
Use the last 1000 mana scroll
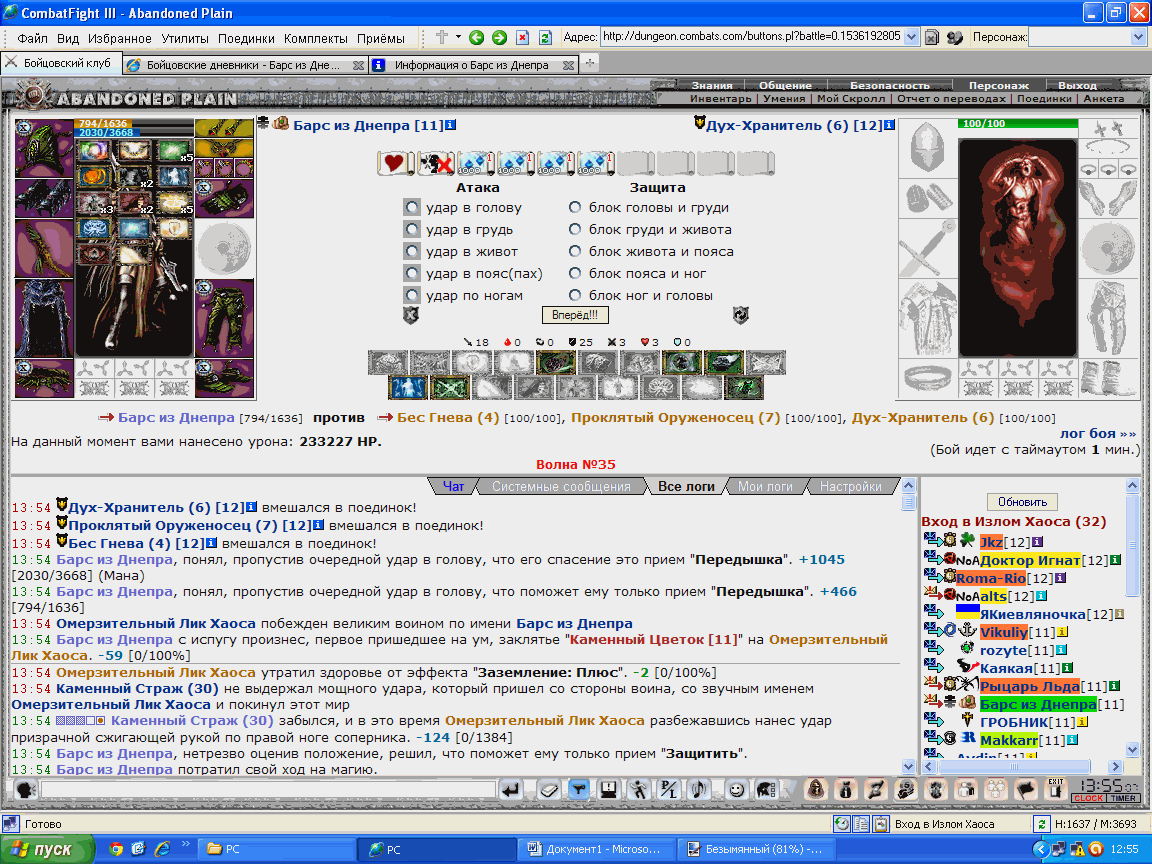[x=595, y=163]
